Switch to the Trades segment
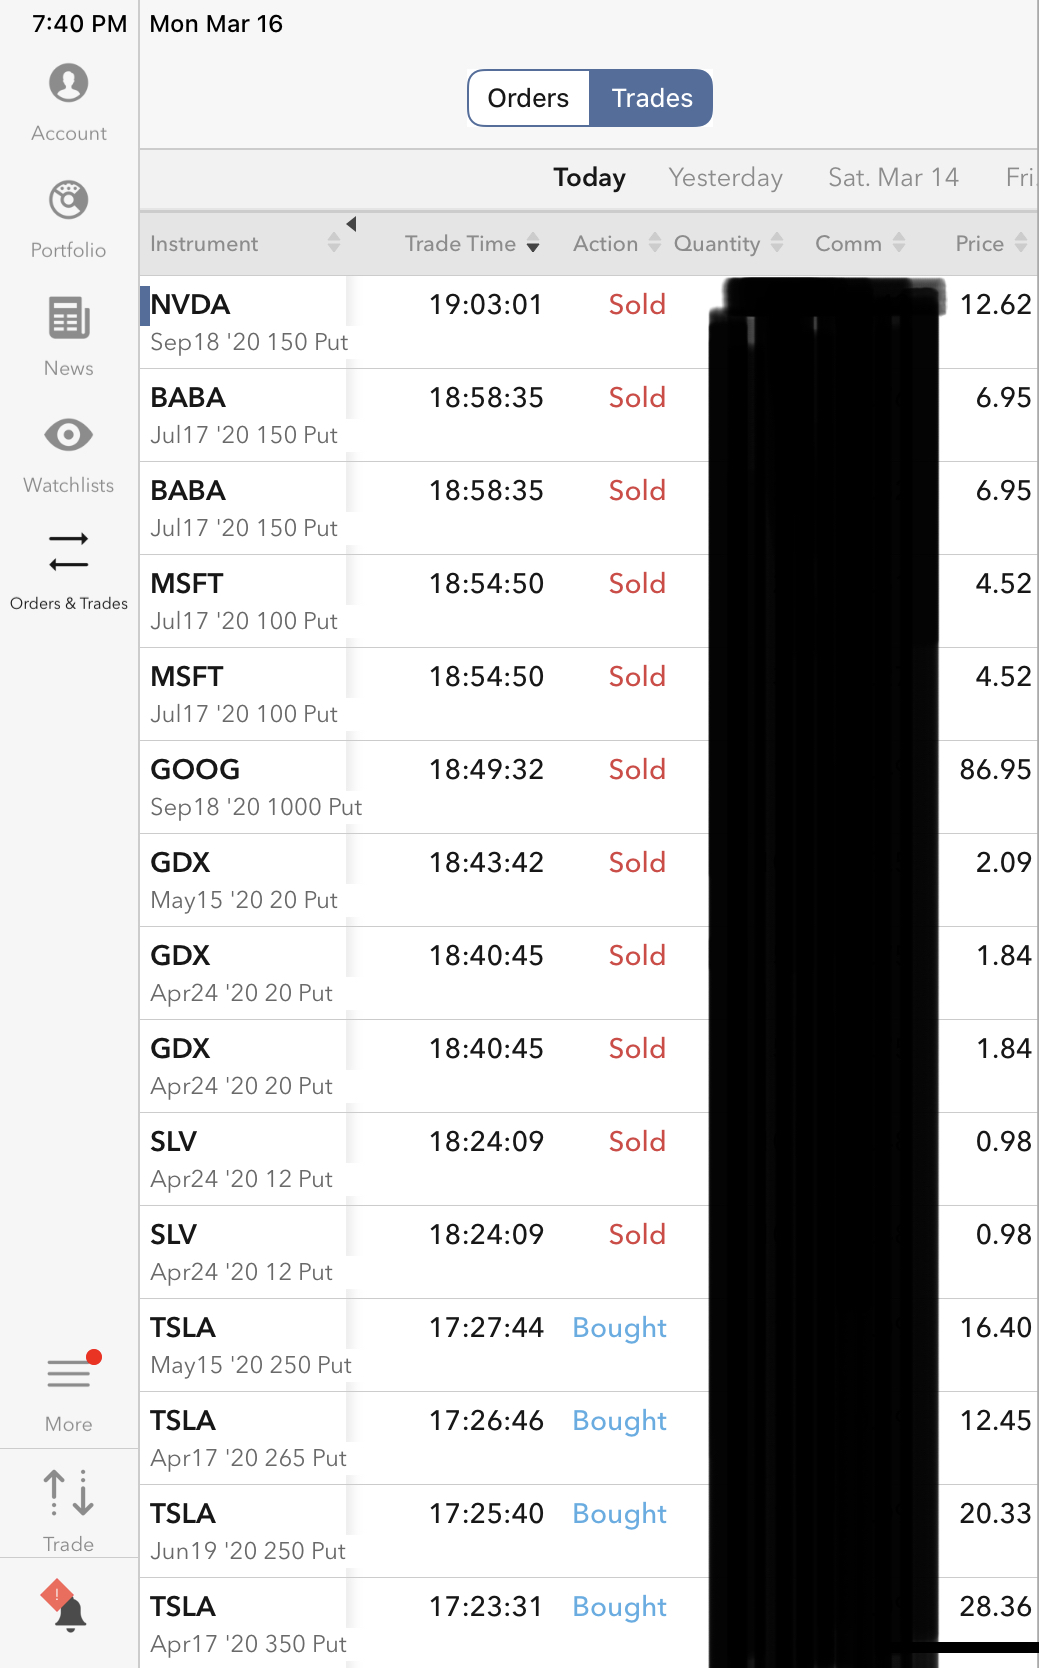Image resolution: width=1039 pixels, height=1668 pixels. 652,98
